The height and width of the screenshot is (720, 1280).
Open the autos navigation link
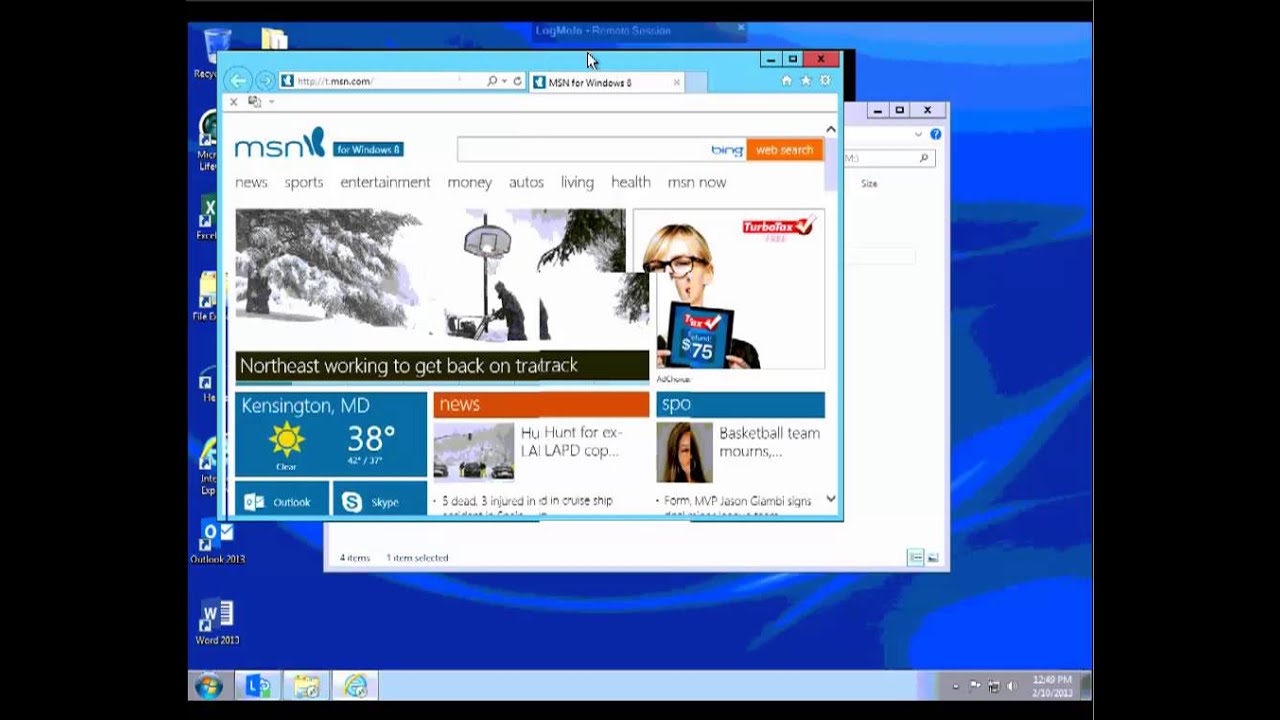coord(526,182)
